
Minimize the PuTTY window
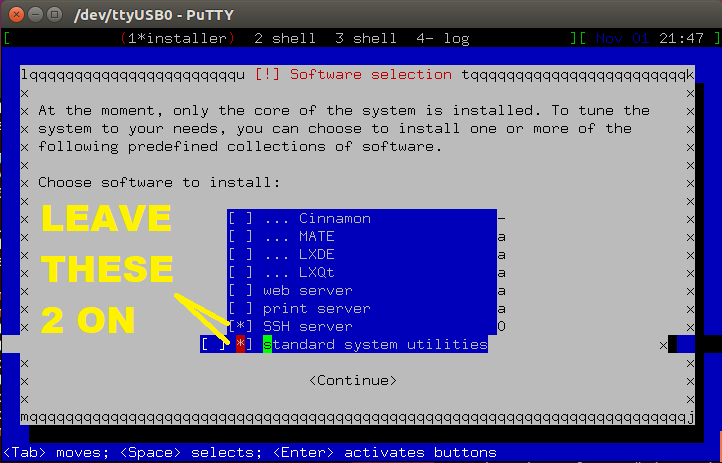click(35, 14)
